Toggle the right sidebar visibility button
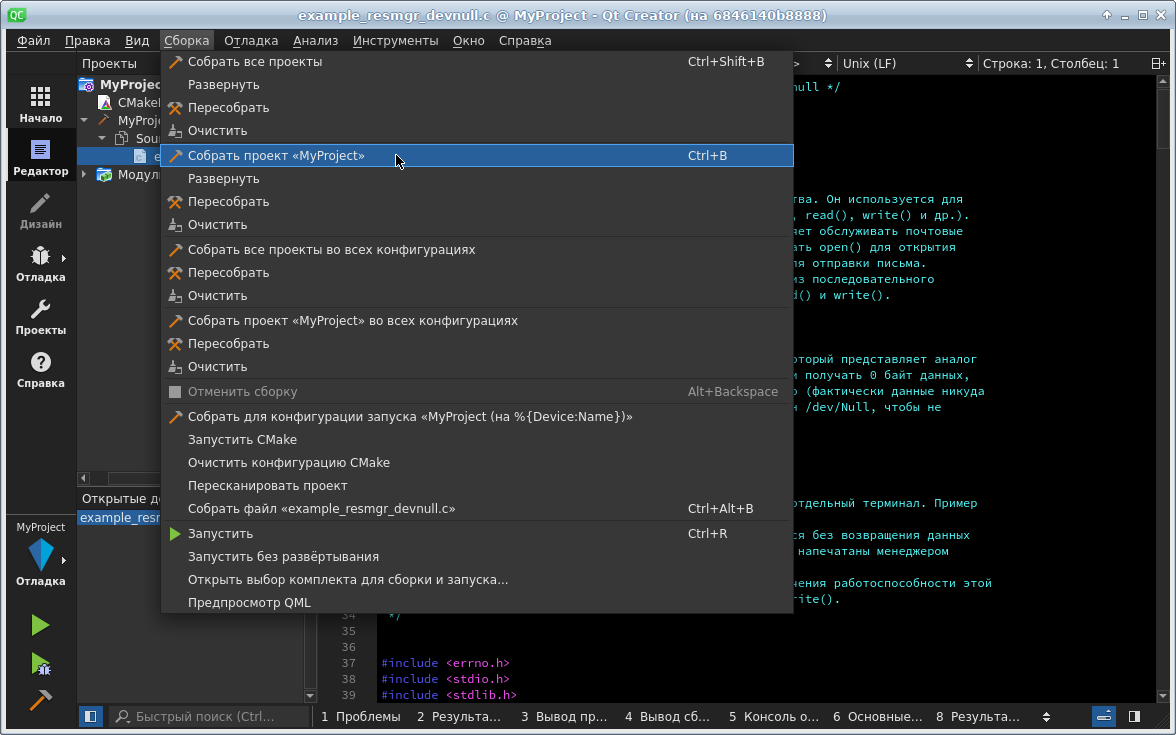Image resolution: width=1176 pixels, height=735 pixels. 1134,716
